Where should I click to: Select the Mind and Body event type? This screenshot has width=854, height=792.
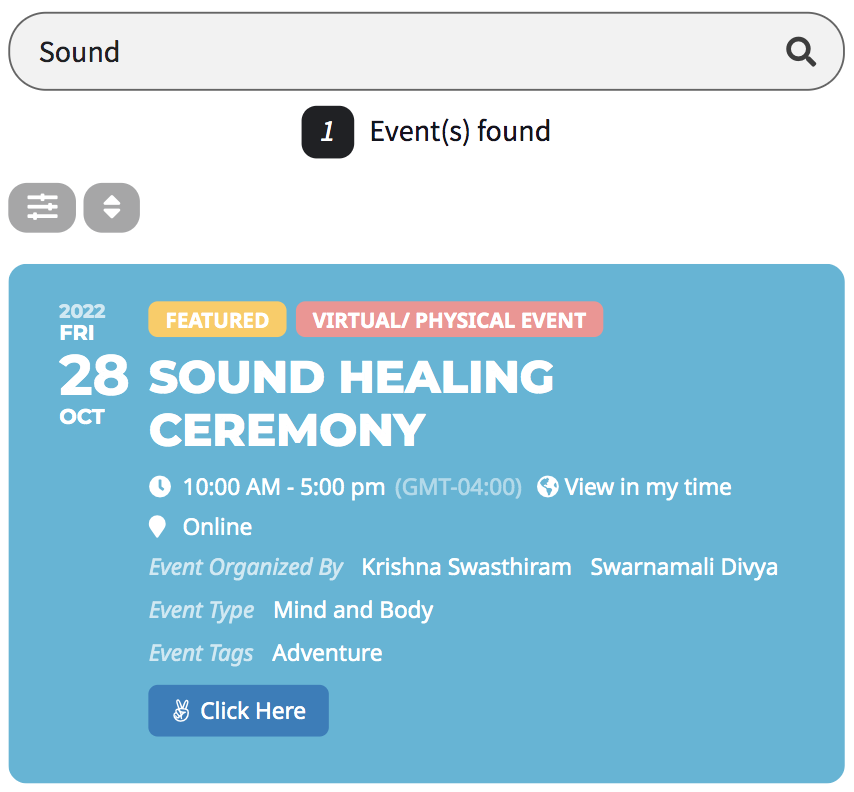pyautogui.click(x=353, y=609)
